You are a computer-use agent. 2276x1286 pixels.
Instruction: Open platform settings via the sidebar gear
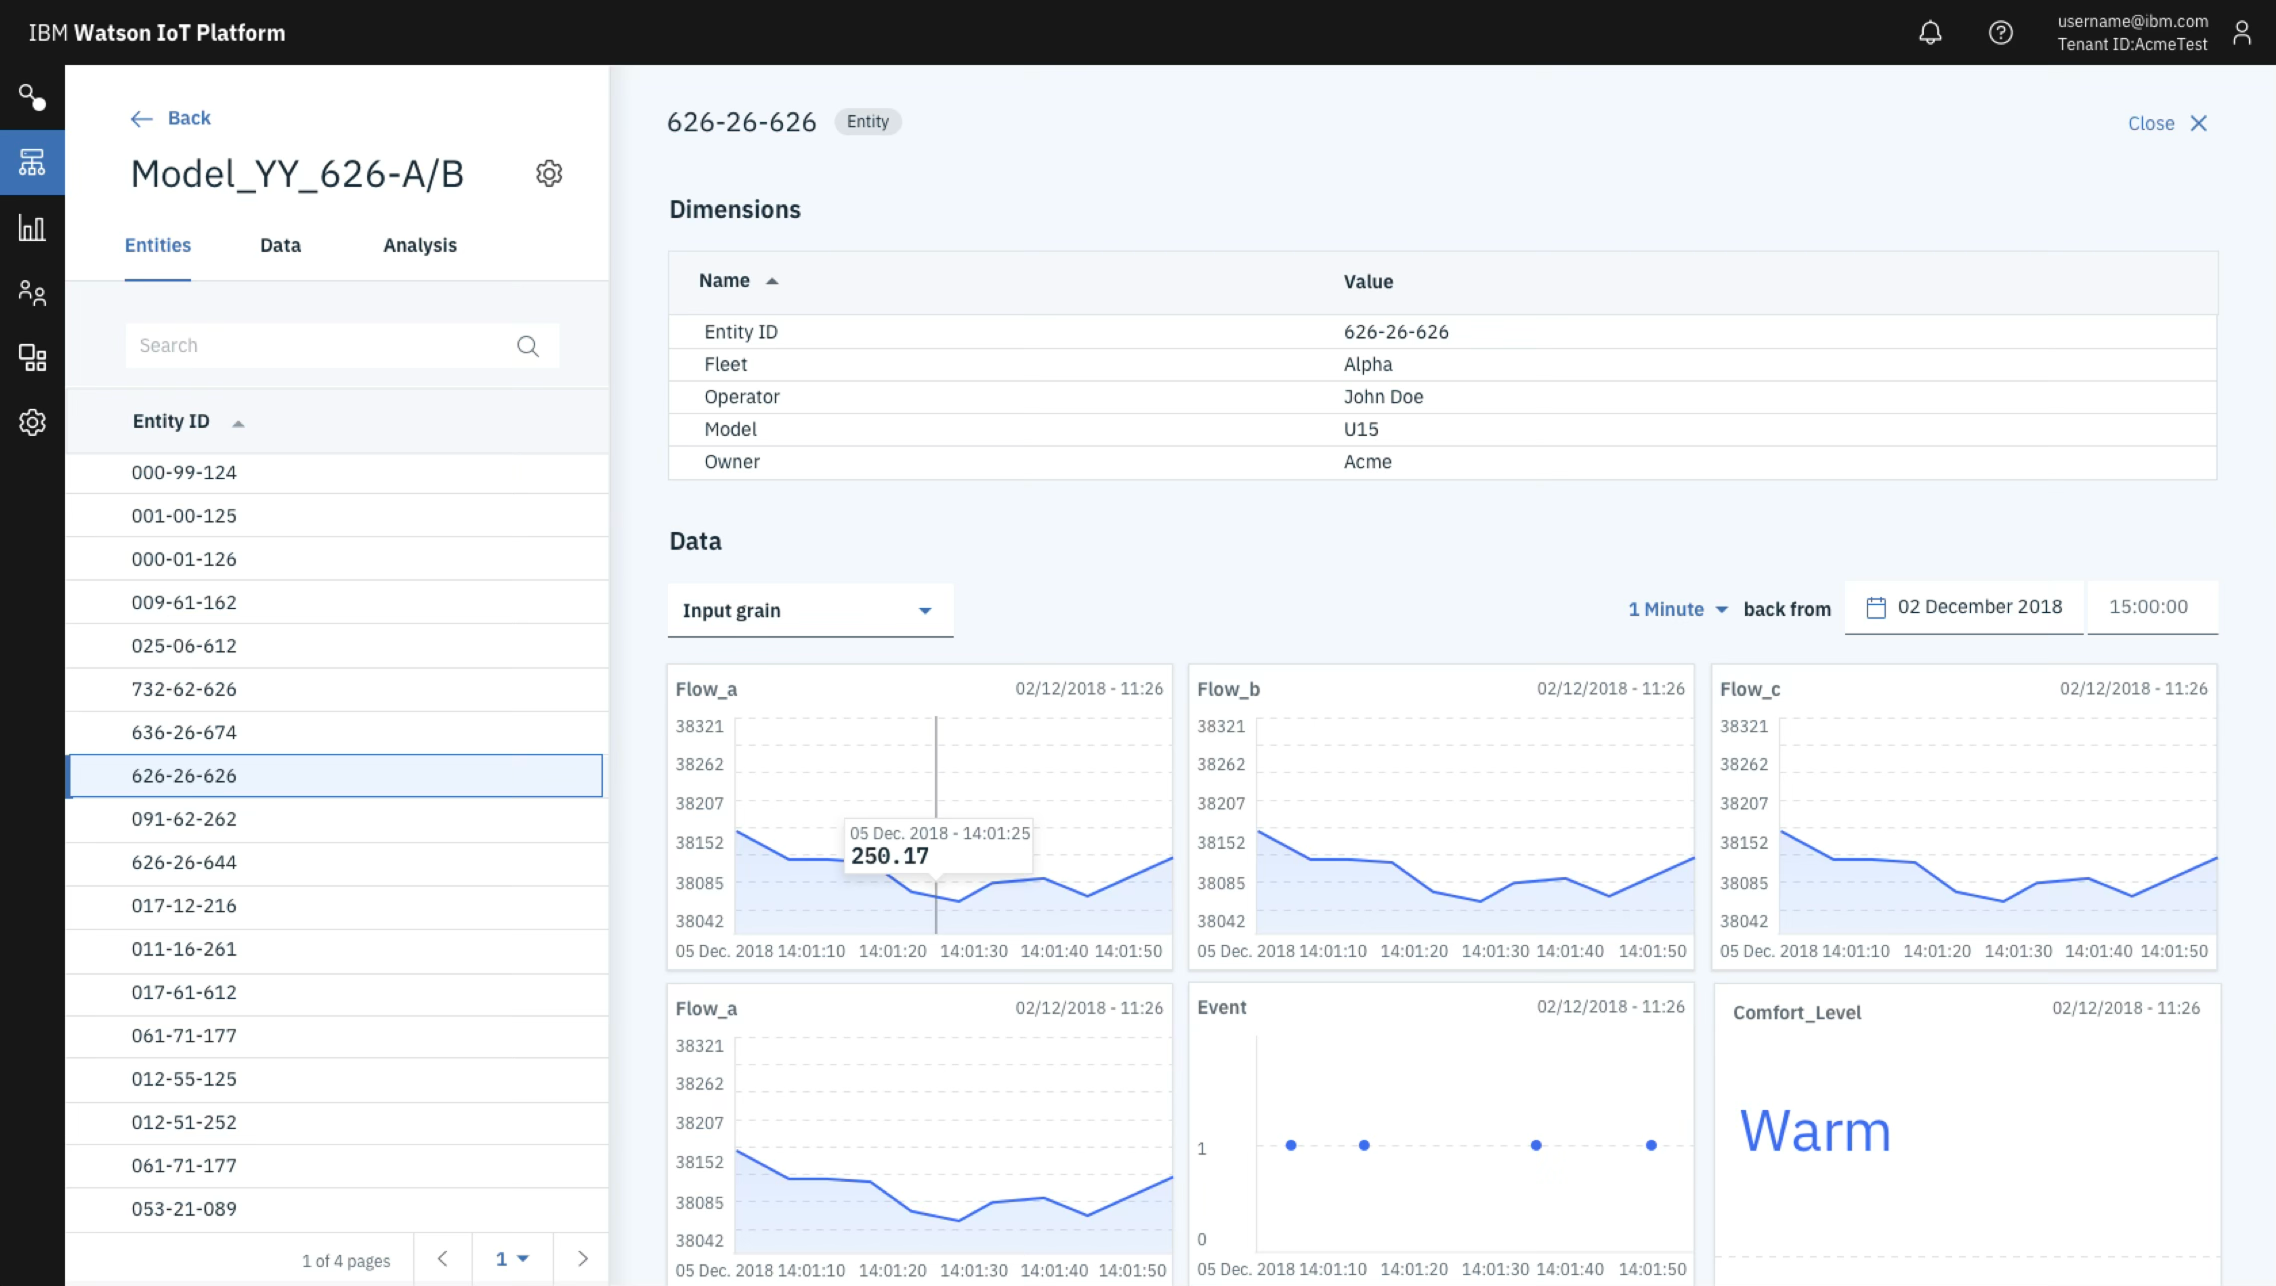point(33,422)
